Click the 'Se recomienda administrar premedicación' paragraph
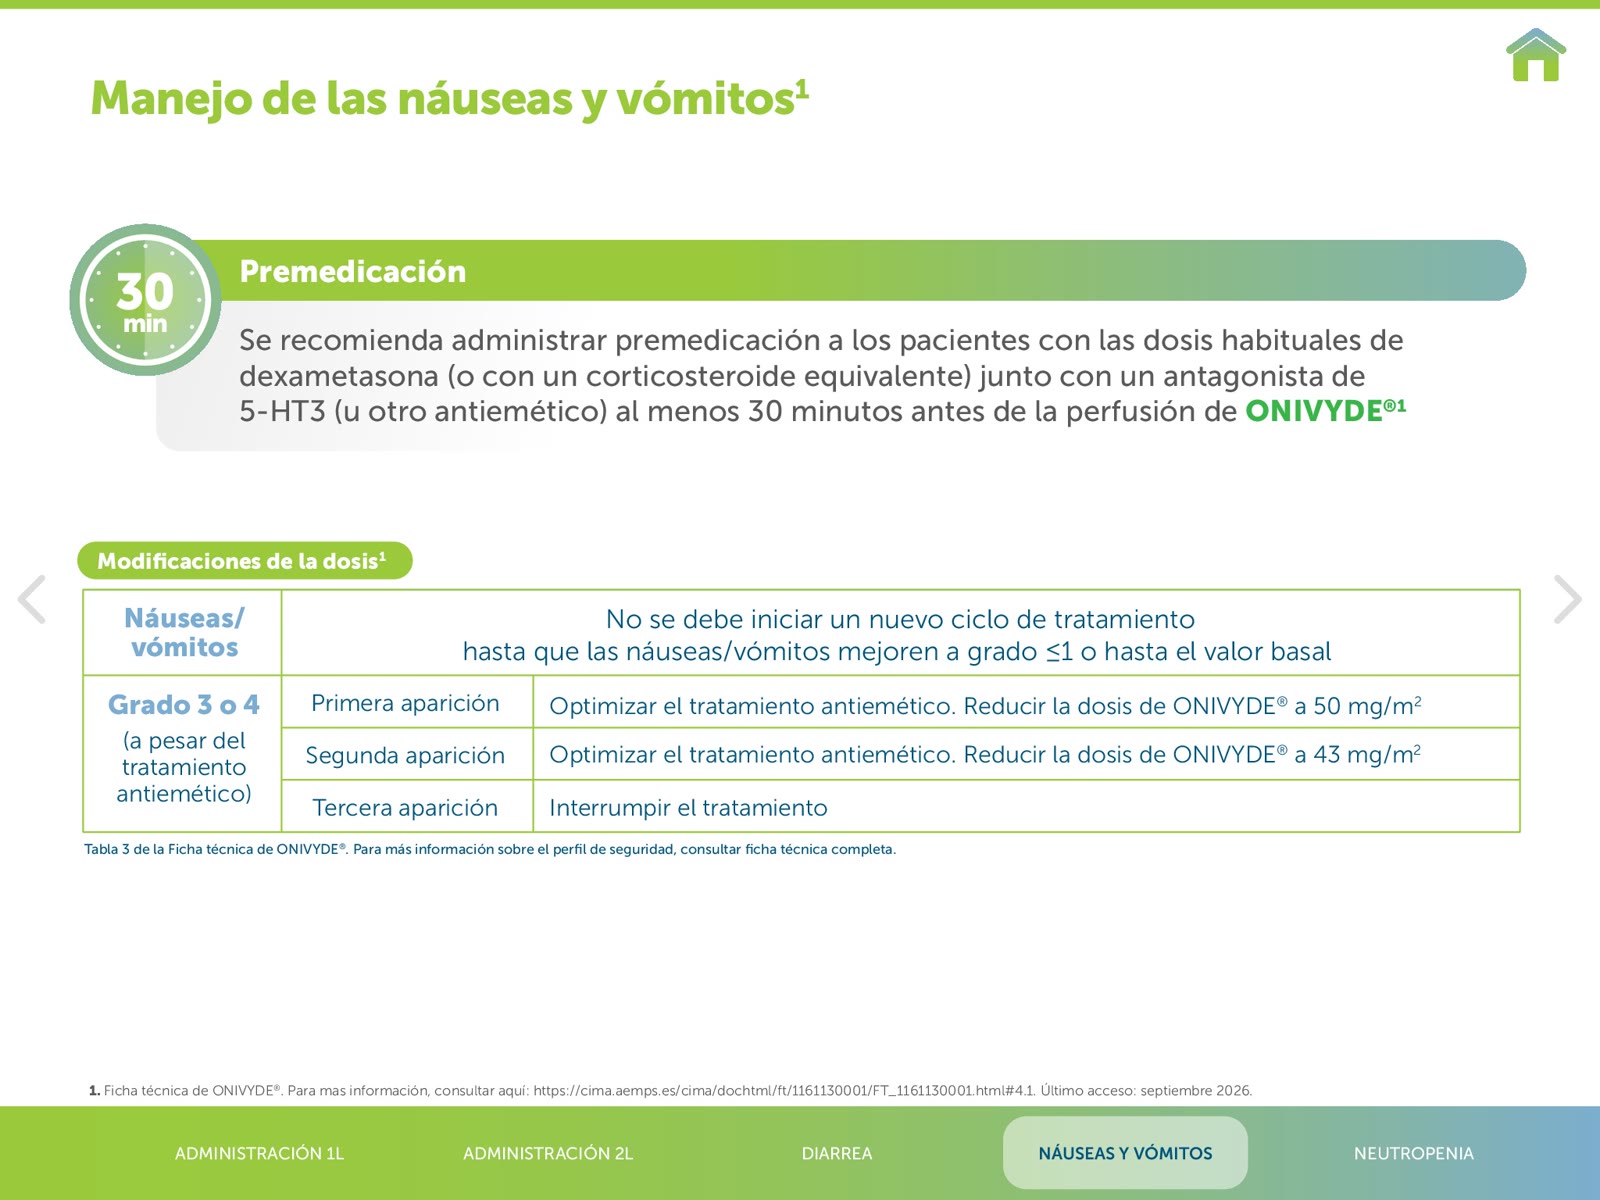 tap(822, 376)
